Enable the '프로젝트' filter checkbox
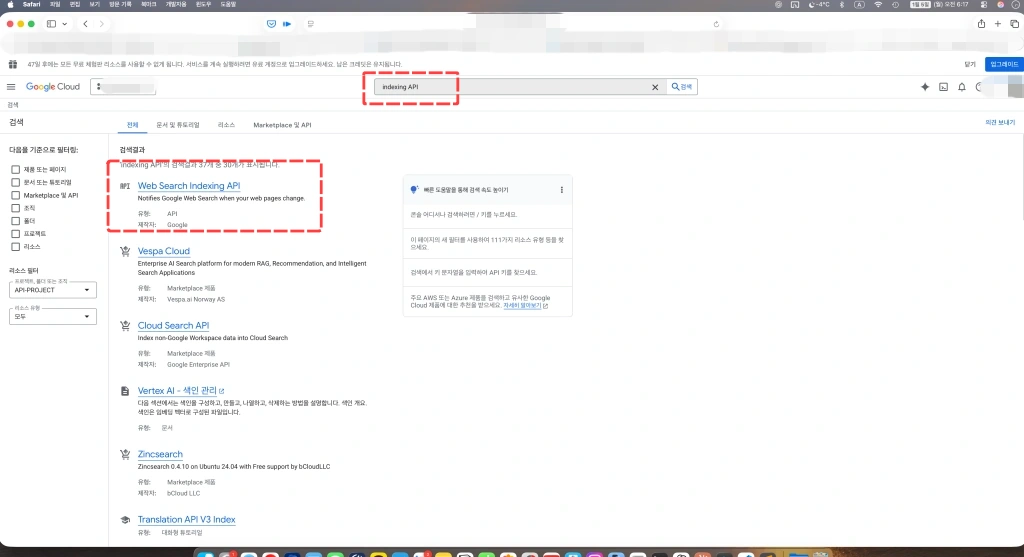Image resolution: width=1024 pixels, height=557 pixels. point(16,233)
